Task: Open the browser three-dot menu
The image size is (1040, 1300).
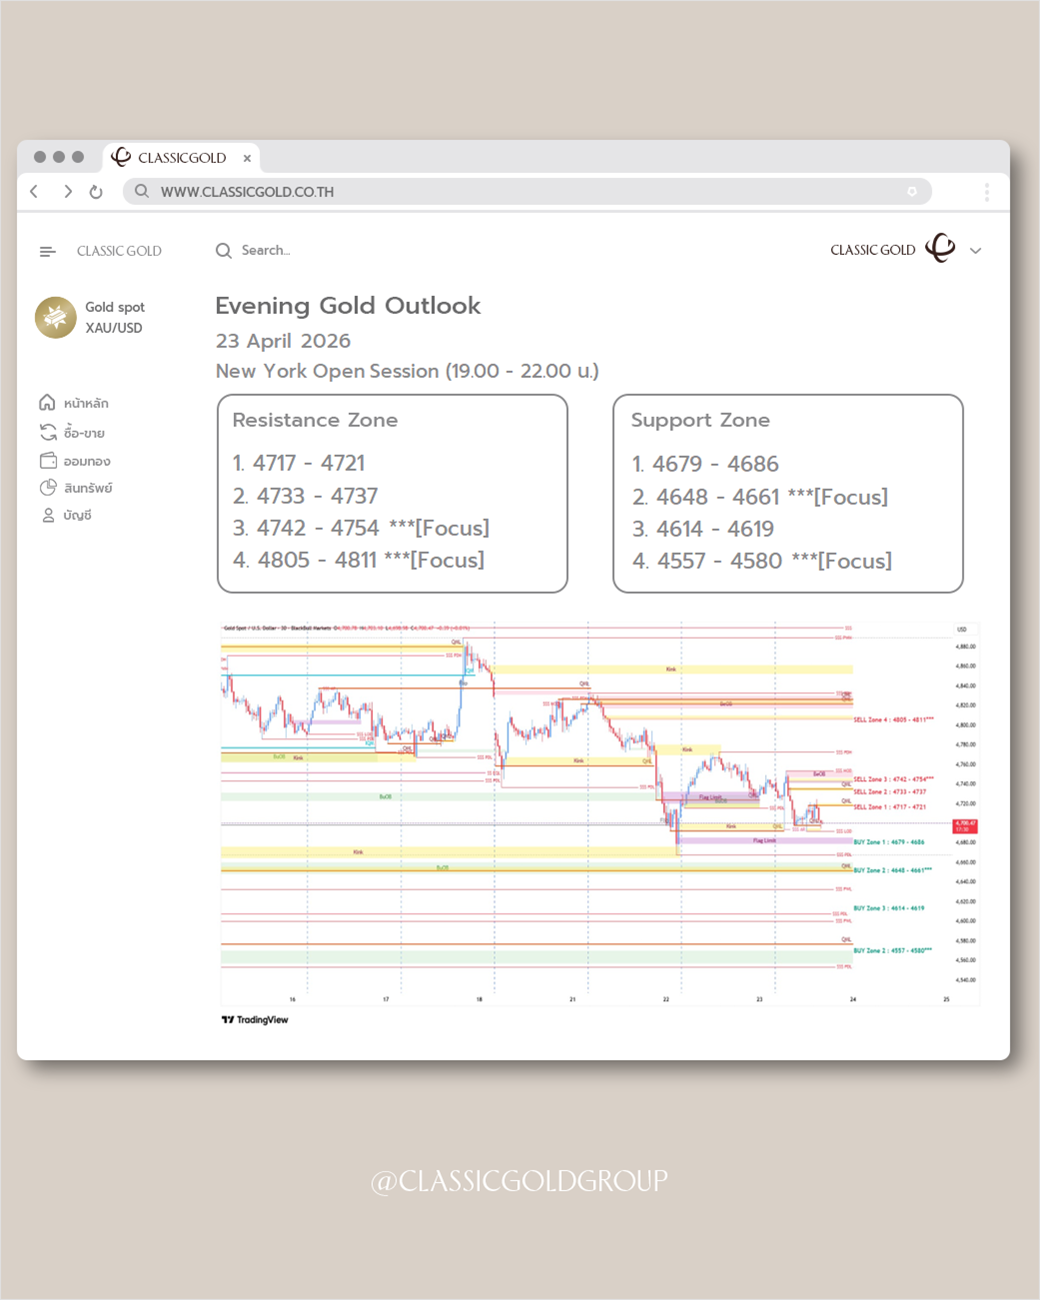Action: click(x=986, y=192)
